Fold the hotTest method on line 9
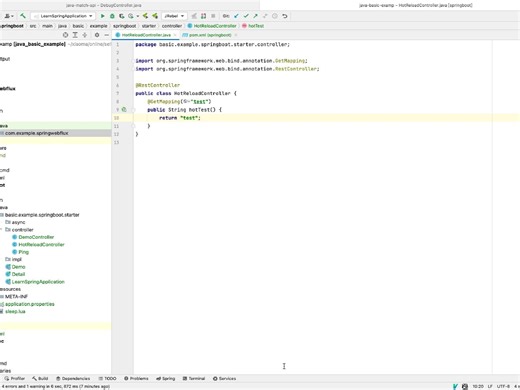The image size is (520, 390). click(x=133, y=110)
